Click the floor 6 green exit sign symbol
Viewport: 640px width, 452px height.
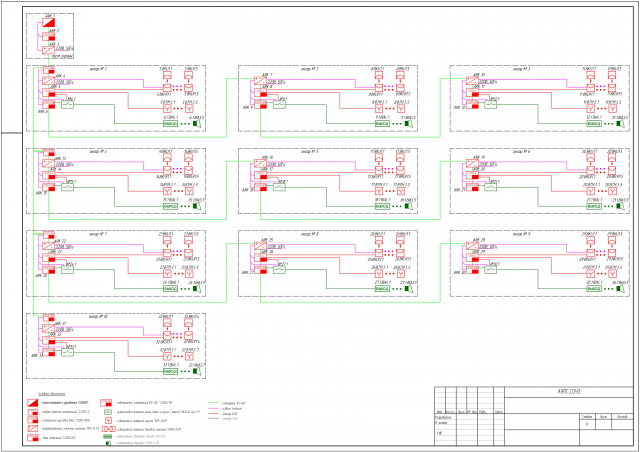593,206
